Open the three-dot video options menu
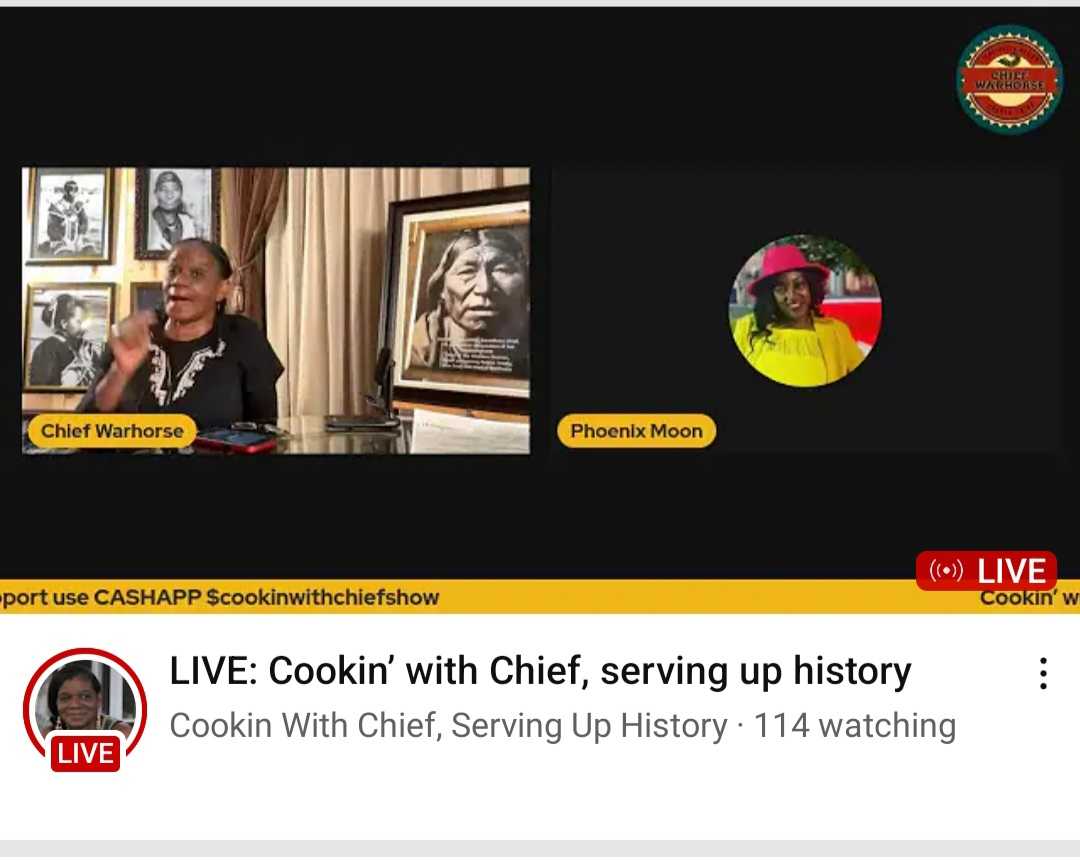Viewport: 1080px width, 861px height. coord(1043,673)
